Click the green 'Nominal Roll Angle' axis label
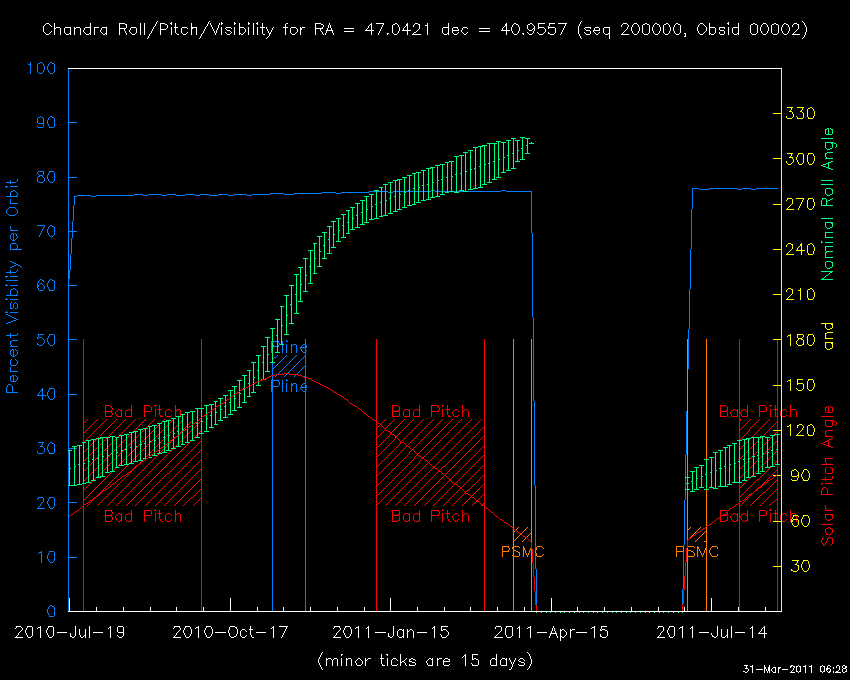 827,204
